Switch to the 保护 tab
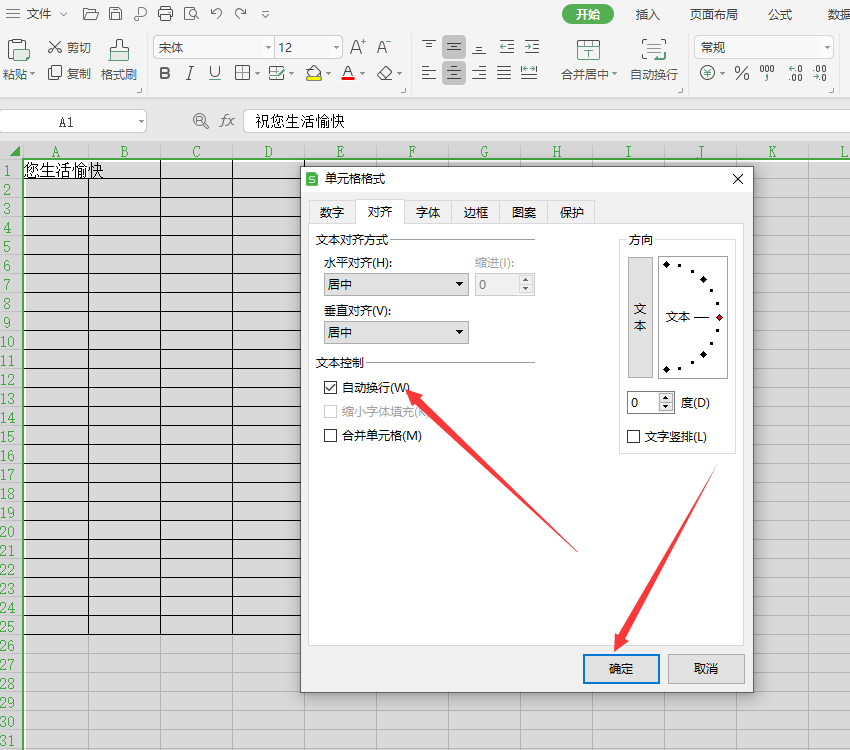The height and width of the screenshot is (750, 850). tap(571, 212)
